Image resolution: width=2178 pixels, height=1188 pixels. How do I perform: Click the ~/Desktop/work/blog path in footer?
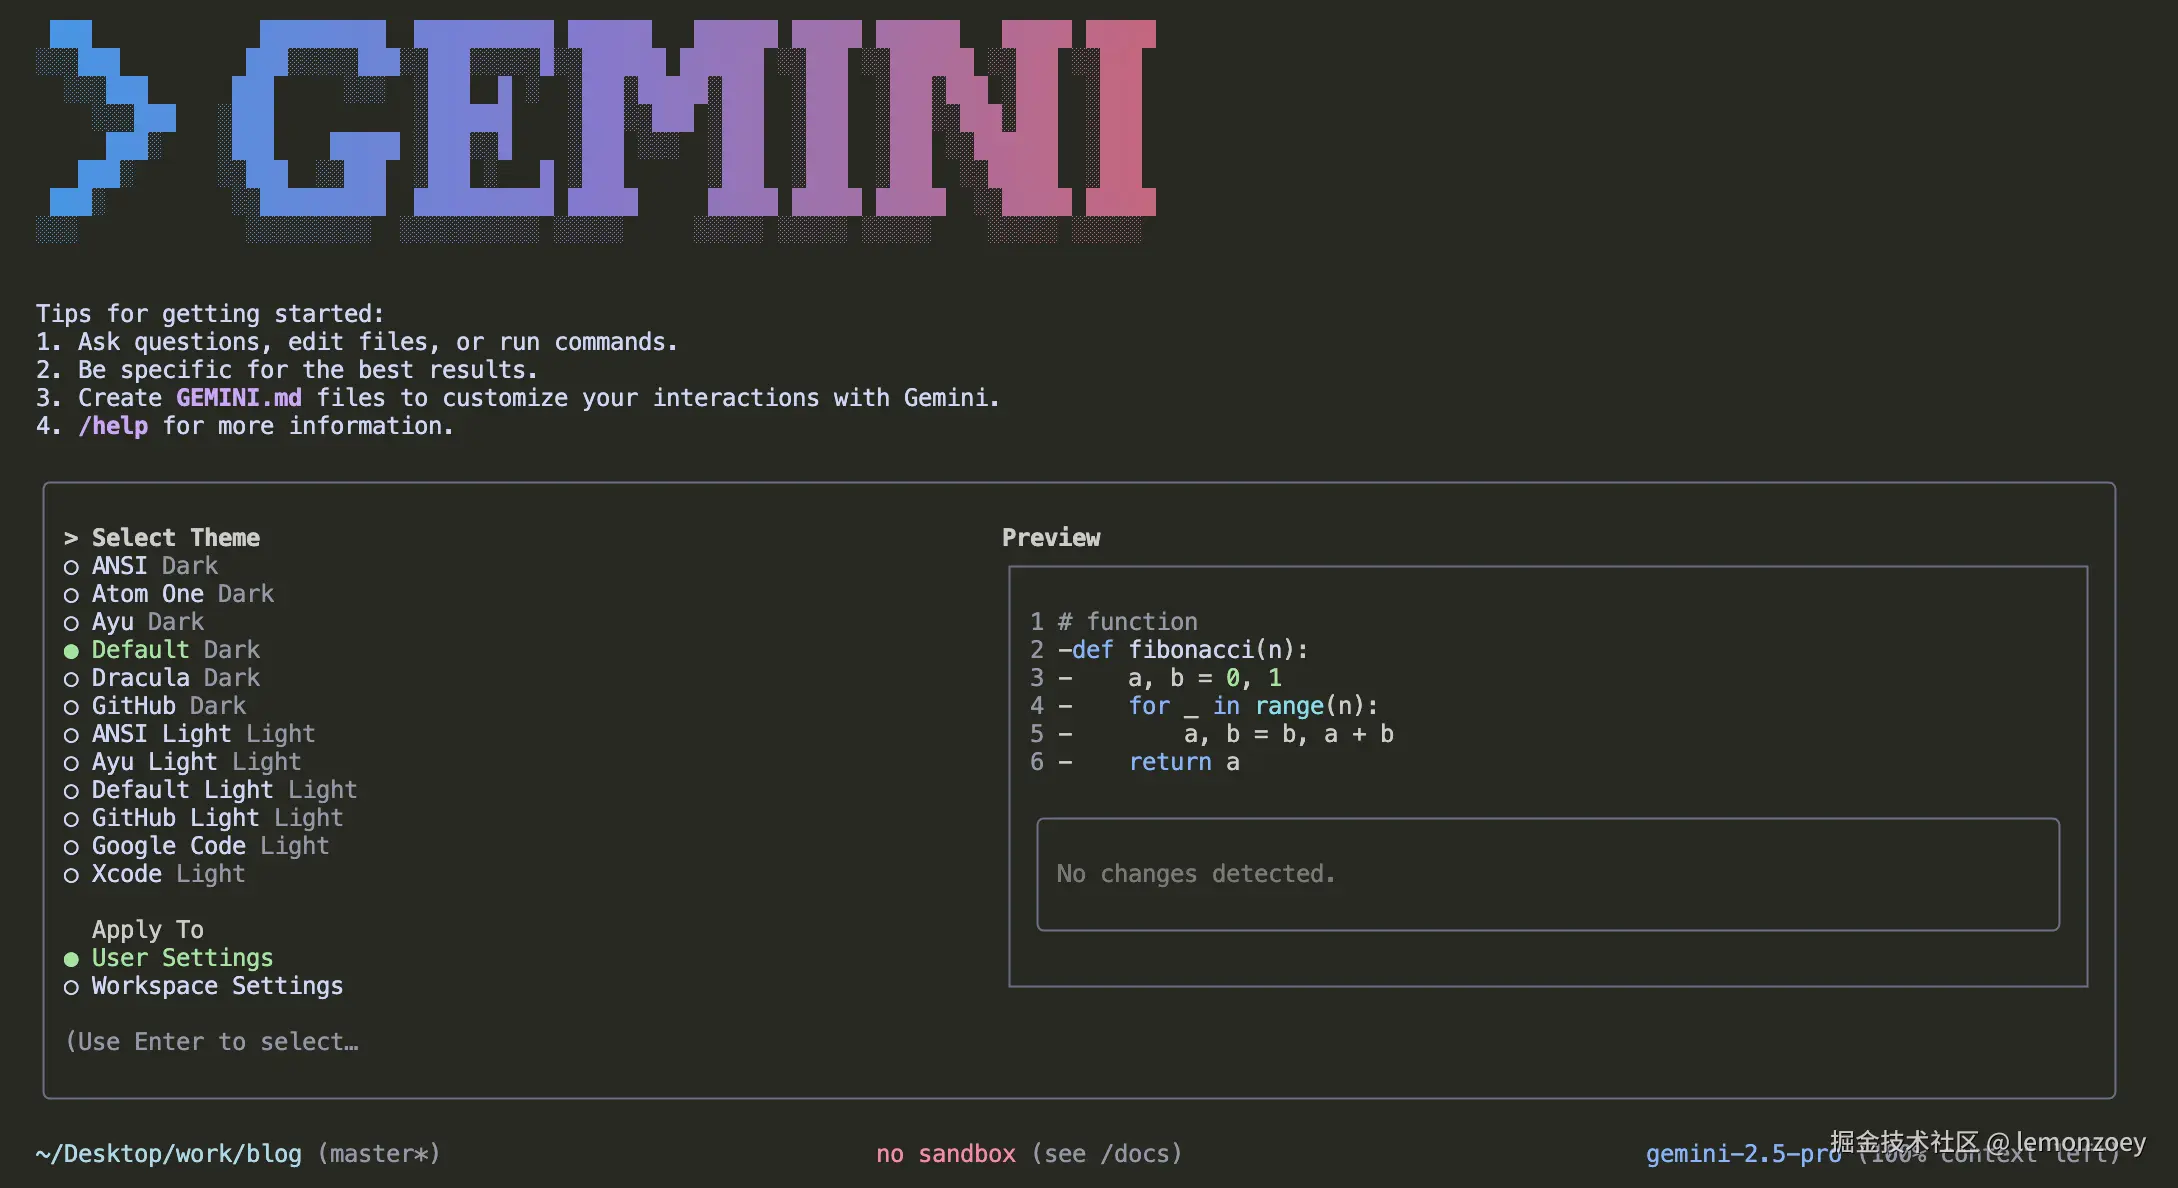tap(168, 1154)
